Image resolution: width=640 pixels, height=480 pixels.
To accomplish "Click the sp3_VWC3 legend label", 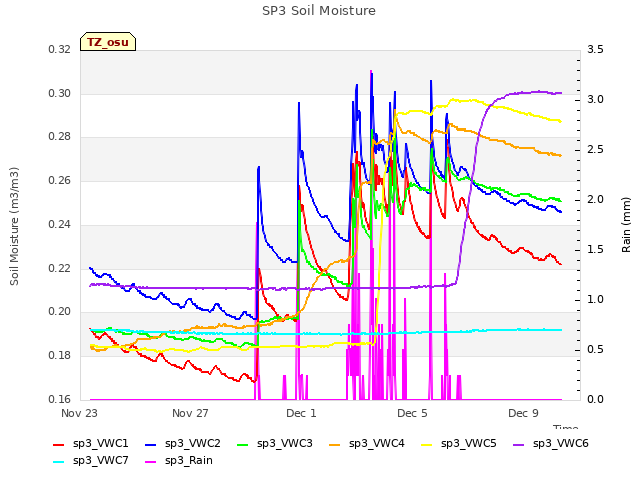I will (284, 444).
